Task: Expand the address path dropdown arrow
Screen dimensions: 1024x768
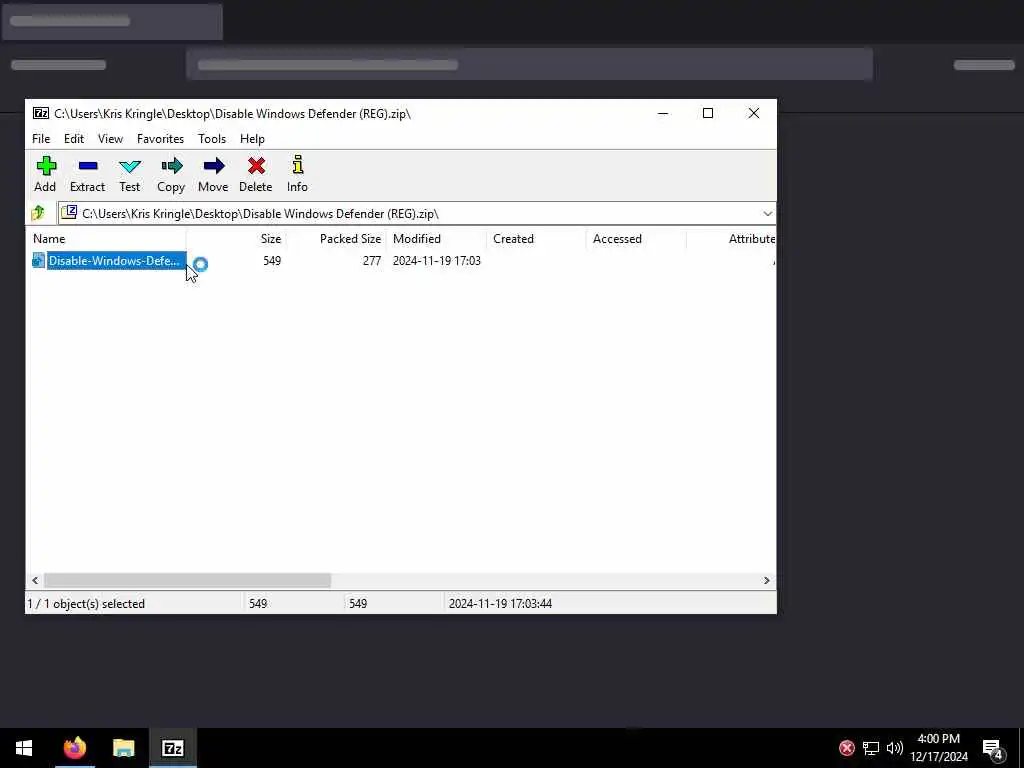Action: 767,214
